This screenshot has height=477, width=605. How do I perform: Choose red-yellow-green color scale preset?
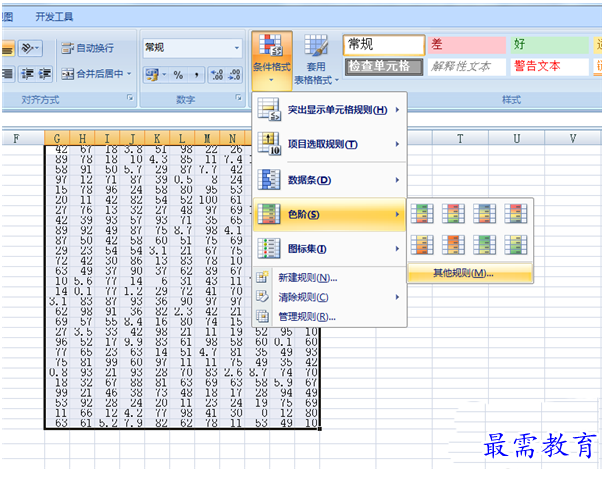[453, 214]
